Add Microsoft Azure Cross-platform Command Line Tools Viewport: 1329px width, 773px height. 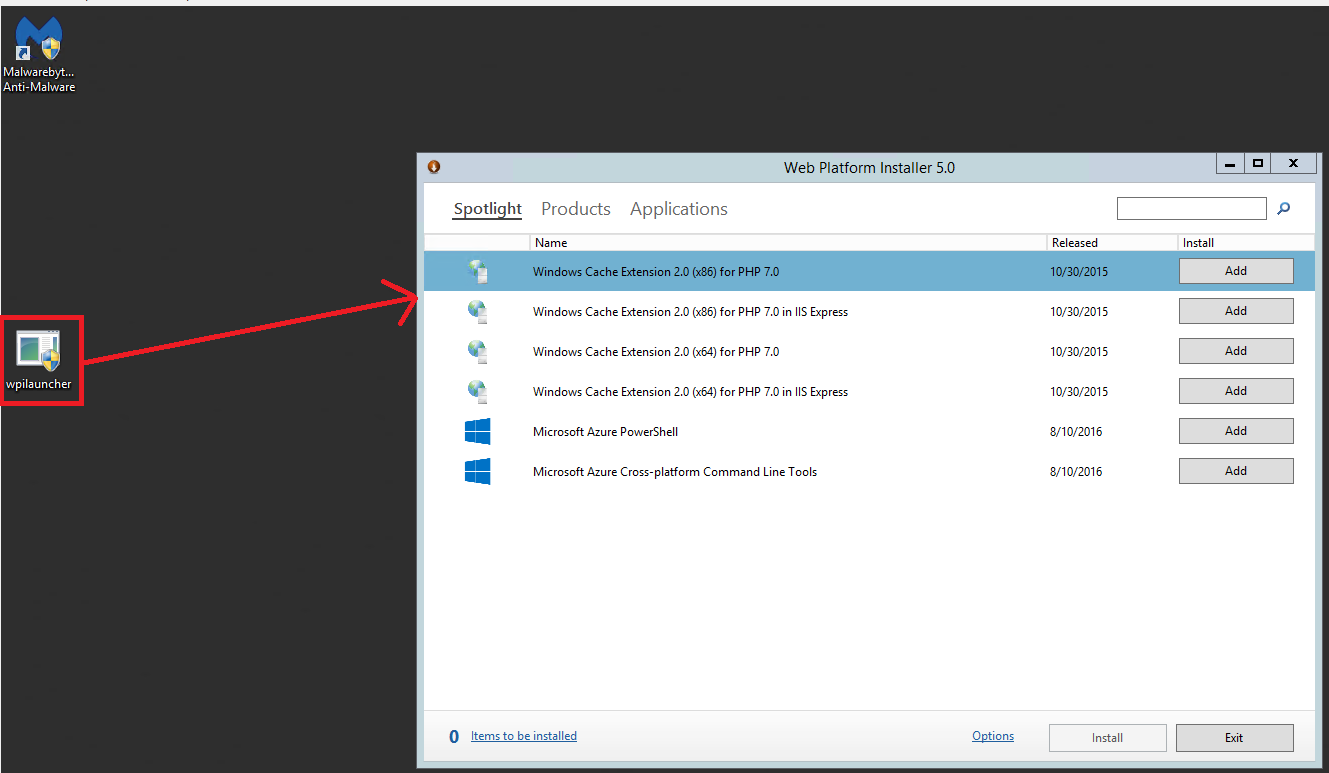pos(1236,471)
